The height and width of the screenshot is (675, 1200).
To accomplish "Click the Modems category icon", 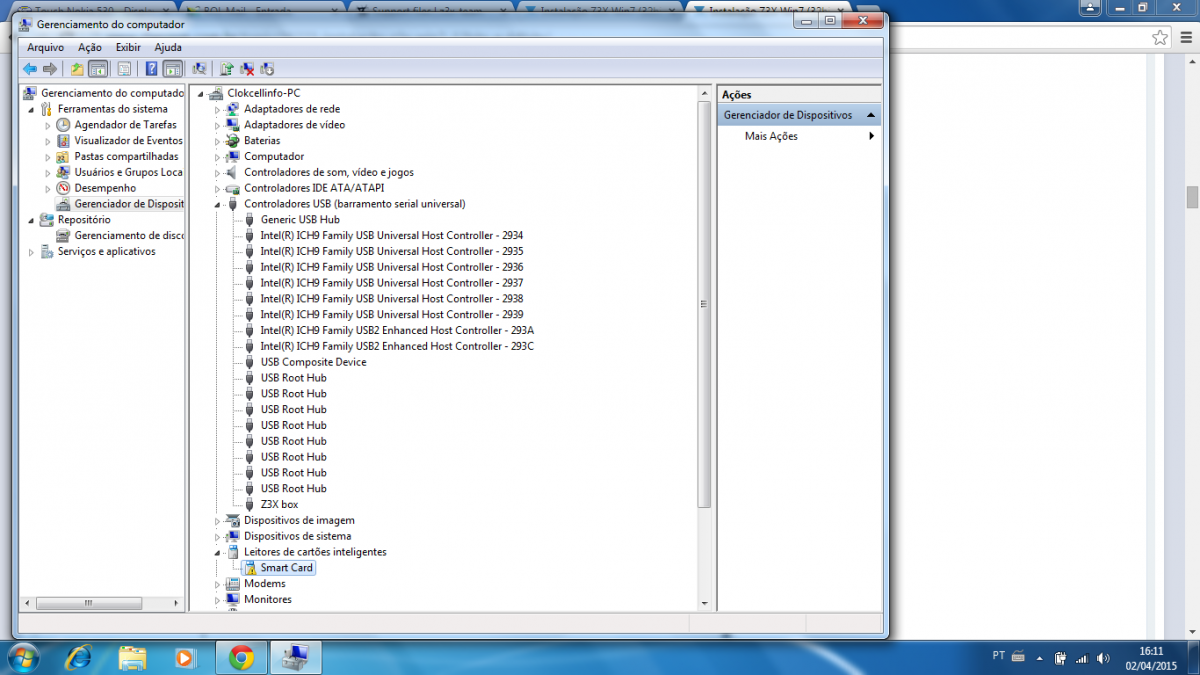I will [233, 584].
